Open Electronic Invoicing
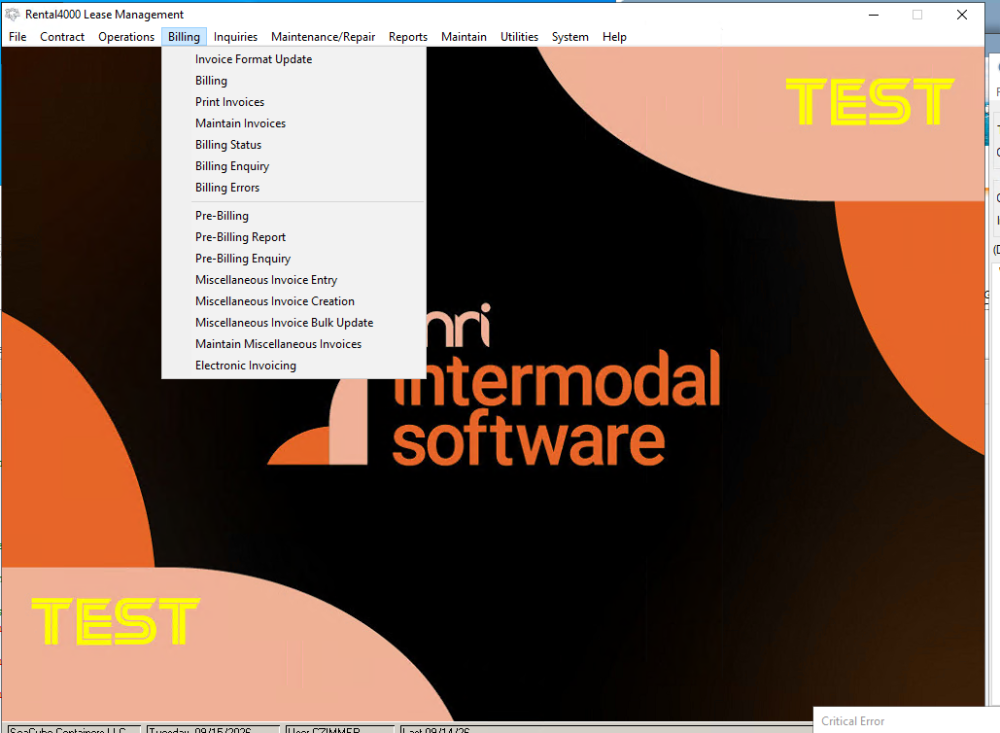This screenshot has width=1000, height=733. point(294,366)
